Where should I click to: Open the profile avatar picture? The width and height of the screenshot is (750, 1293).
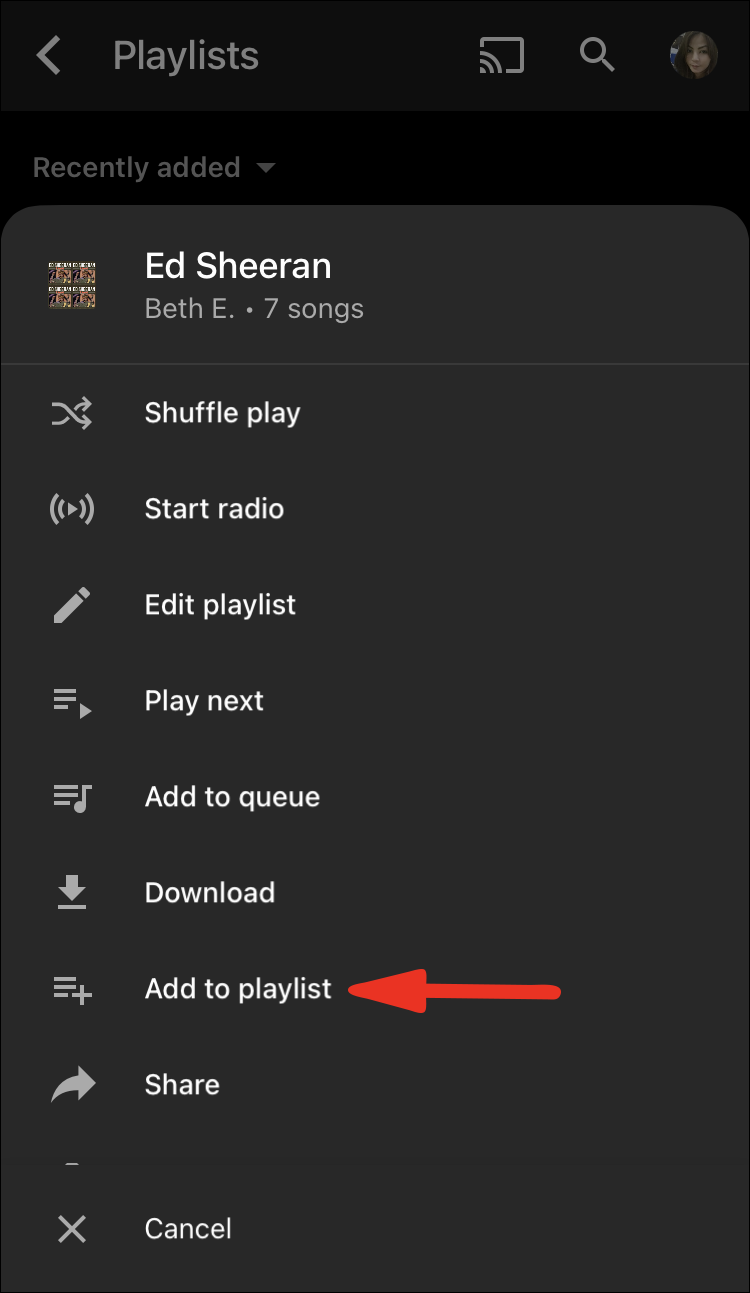693,56
